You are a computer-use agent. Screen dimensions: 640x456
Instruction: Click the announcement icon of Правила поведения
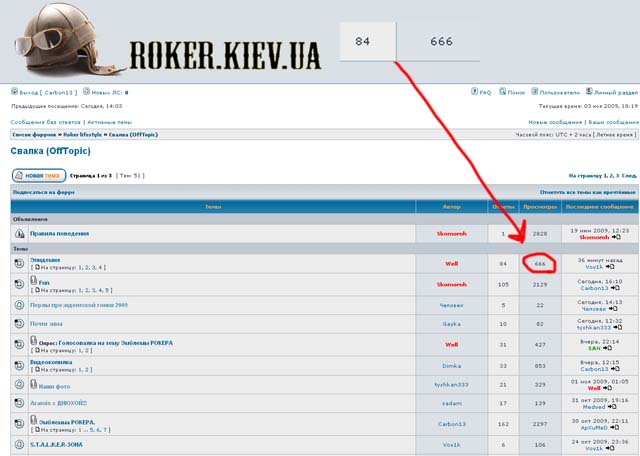[x=19, y=234]
